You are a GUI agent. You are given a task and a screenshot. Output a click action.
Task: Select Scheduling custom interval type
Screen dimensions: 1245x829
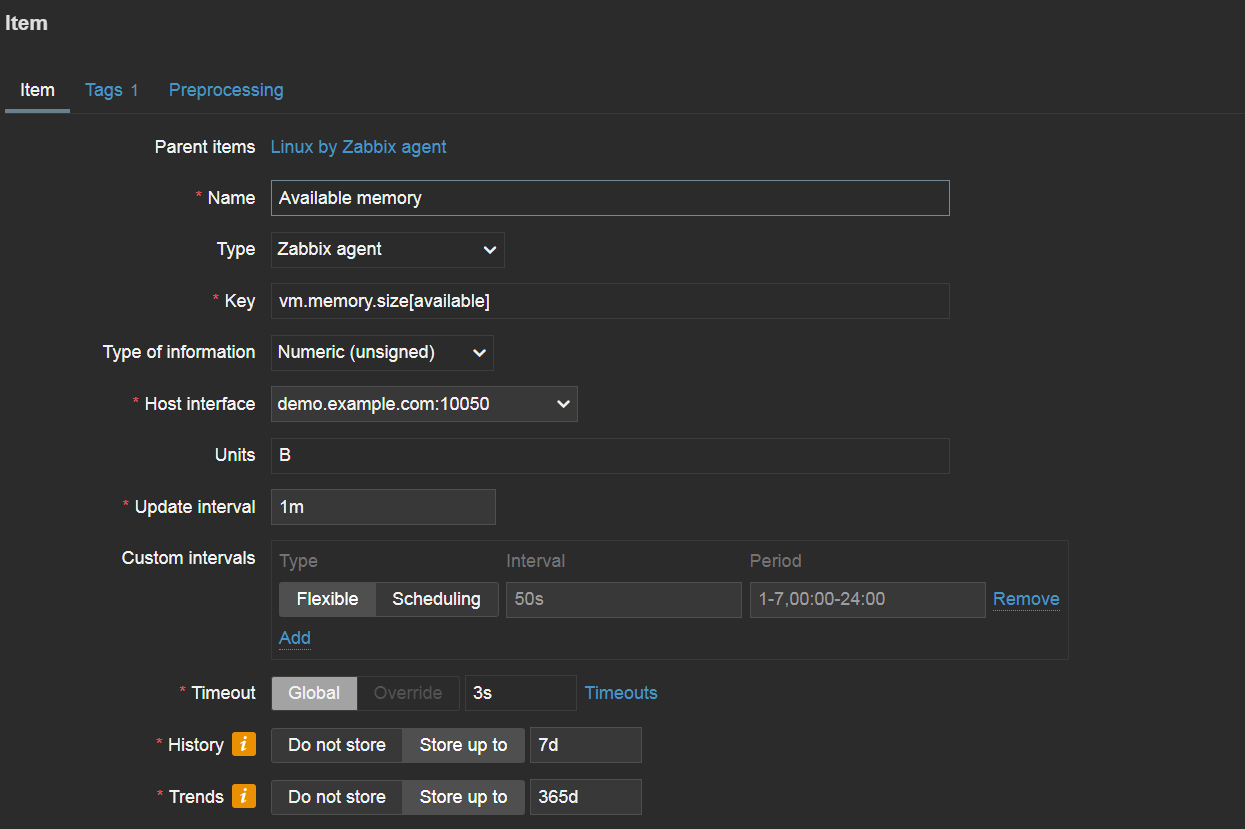click(x=436, y=599)
